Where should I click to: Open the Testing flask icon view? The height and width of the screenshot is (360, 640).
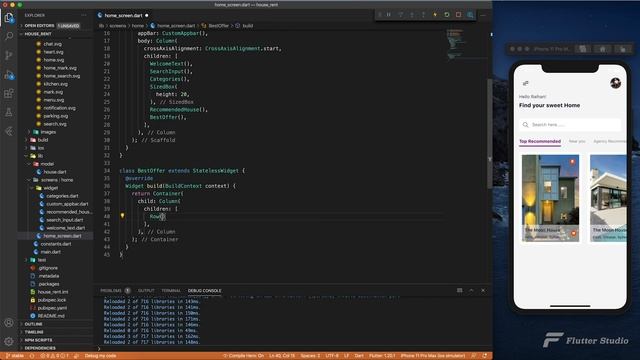pyautogui.click(x=9, y=112)
